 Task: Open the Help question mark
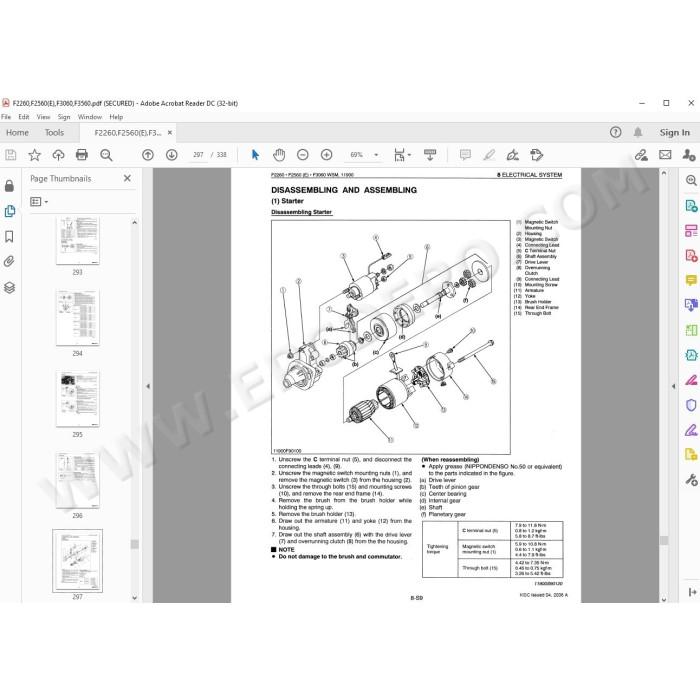point(615,132)
